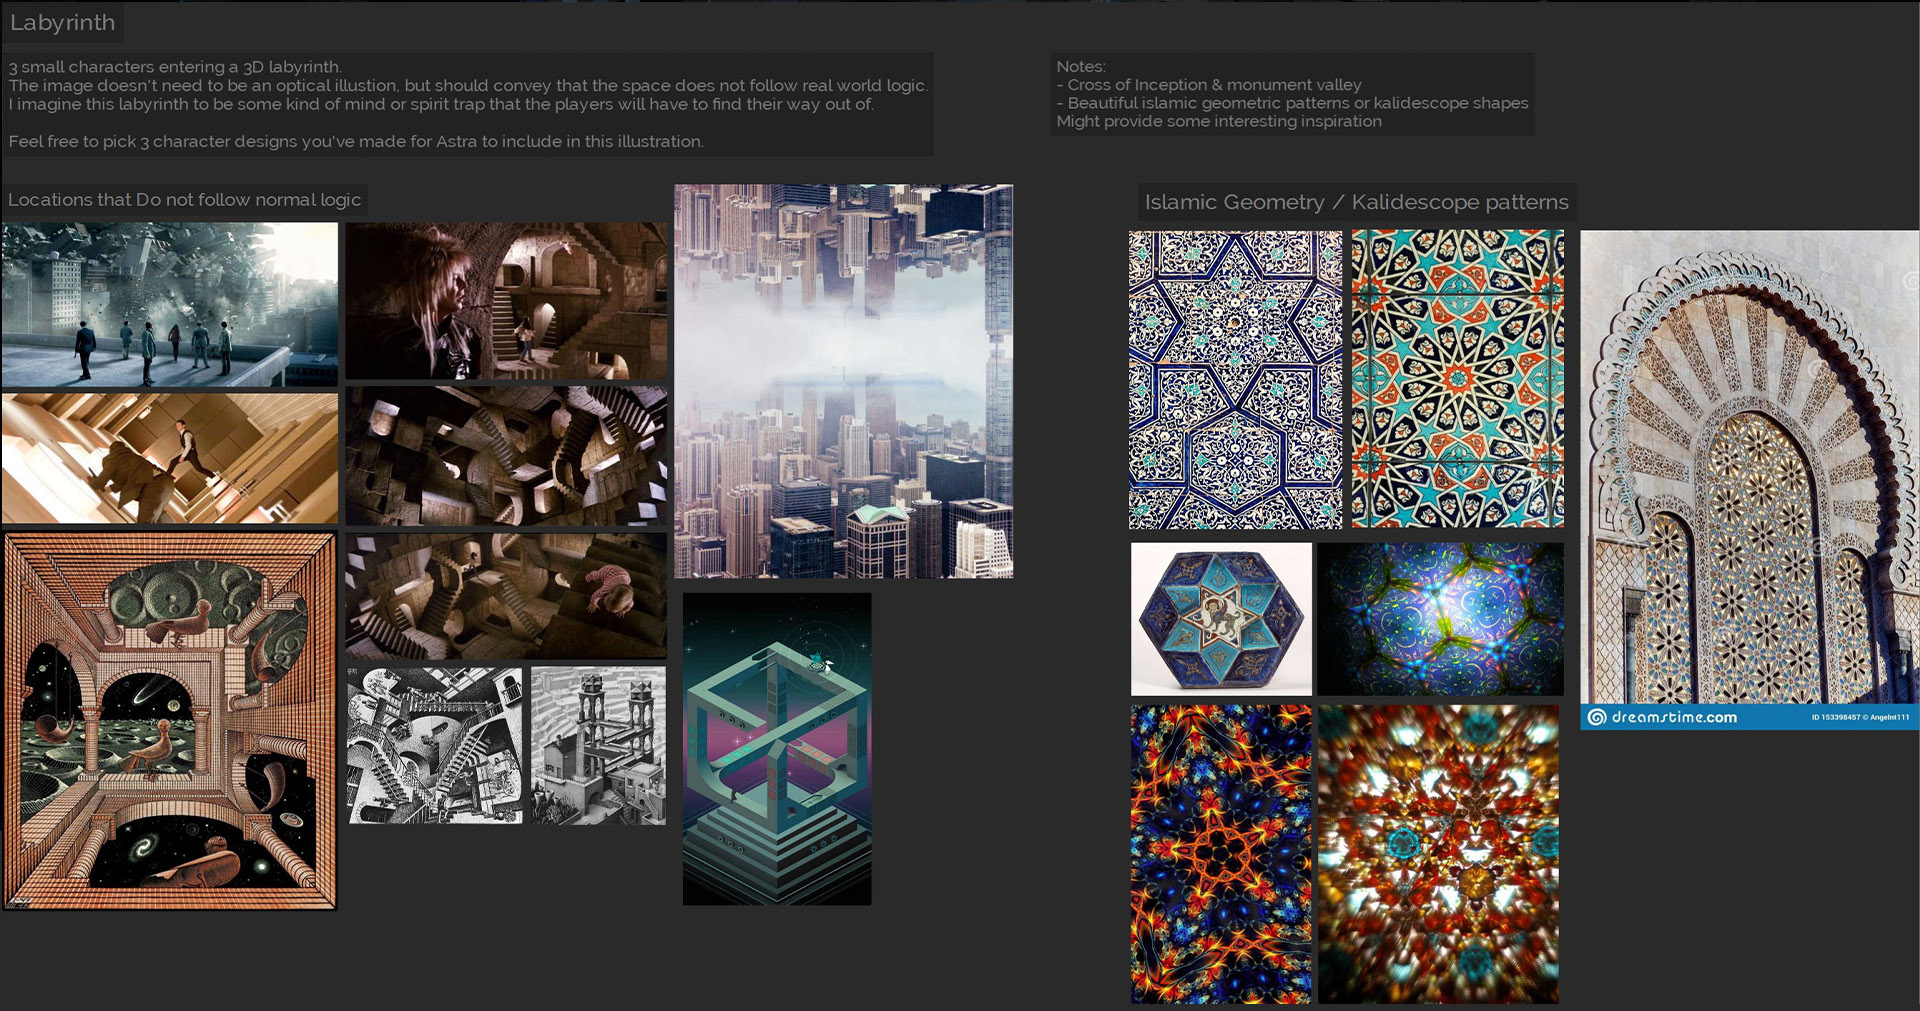Click the Notes box mentioning Inception

click(x=1290, y=95)
